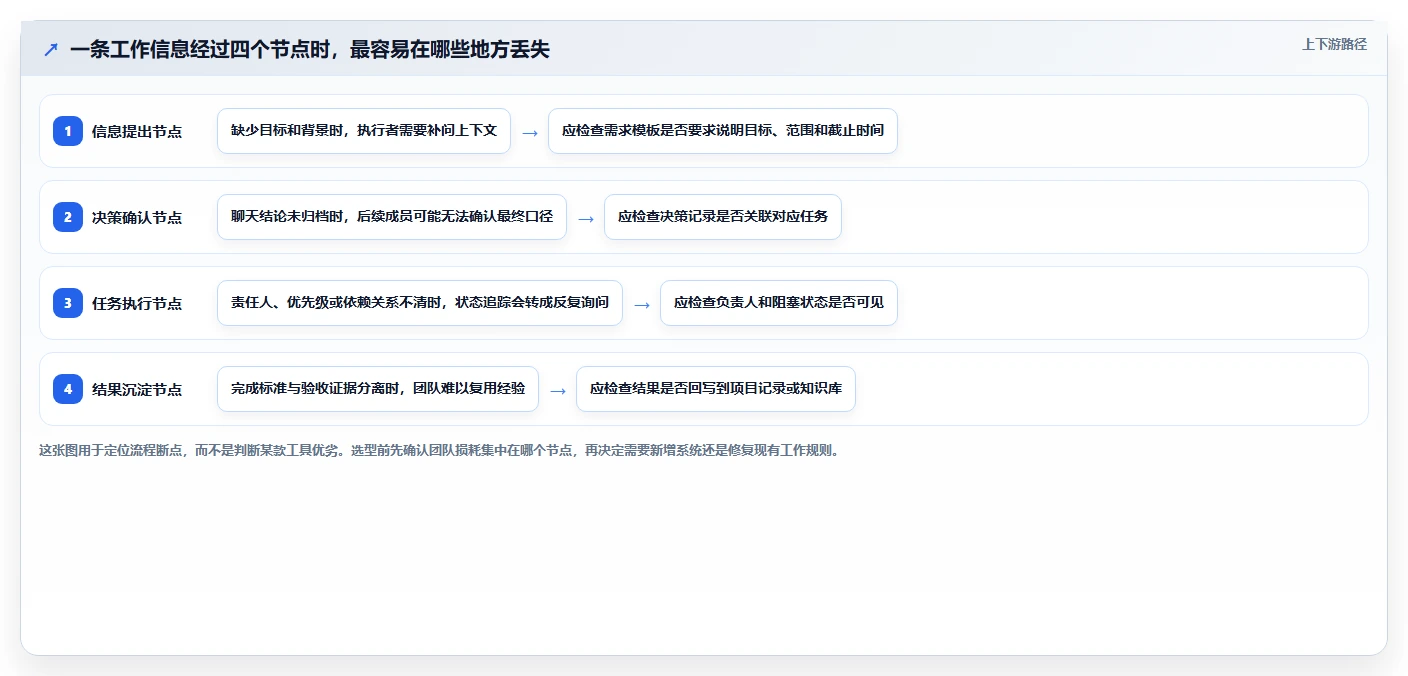Click the box 应检查决策记录是否关联对应任务
1408x676 pixels.
point(723,217)
